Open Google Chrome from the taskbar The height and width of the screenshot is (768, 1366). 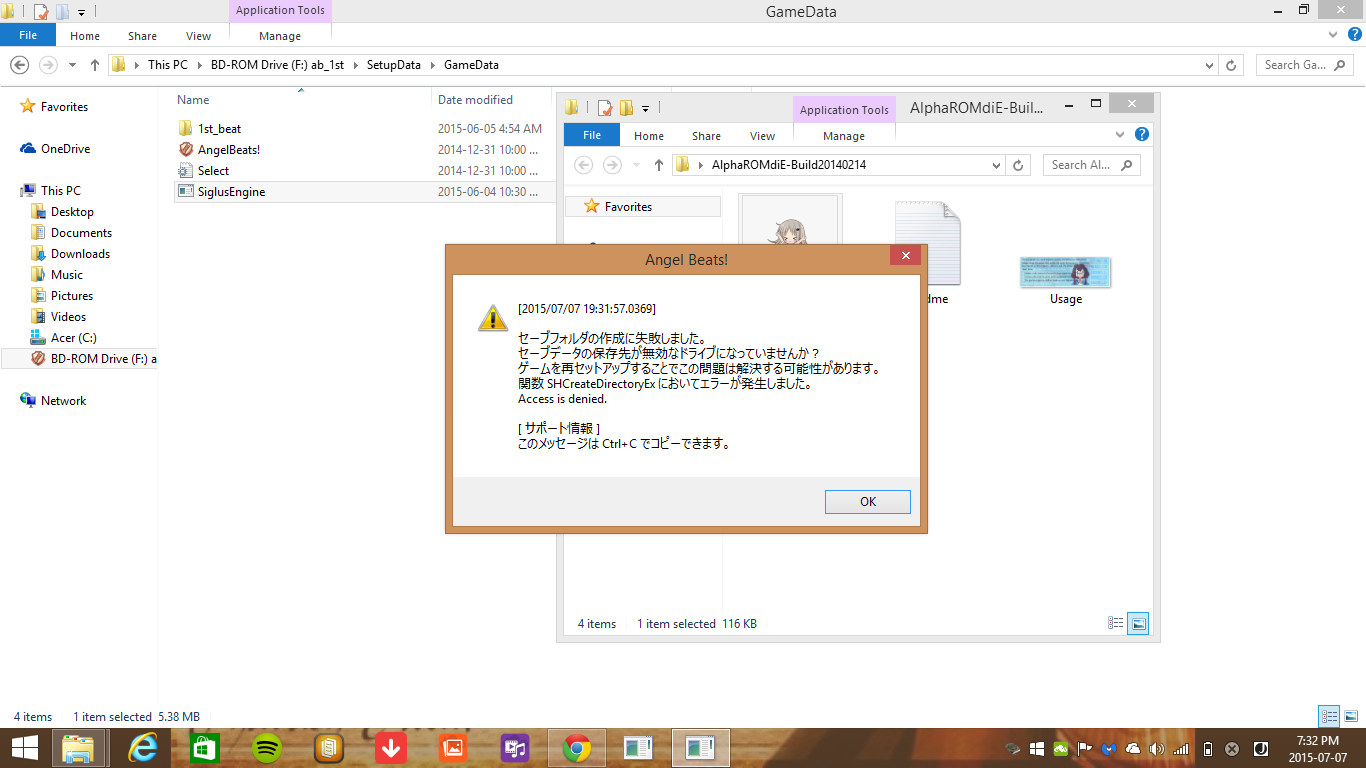(x=576, y=748)
